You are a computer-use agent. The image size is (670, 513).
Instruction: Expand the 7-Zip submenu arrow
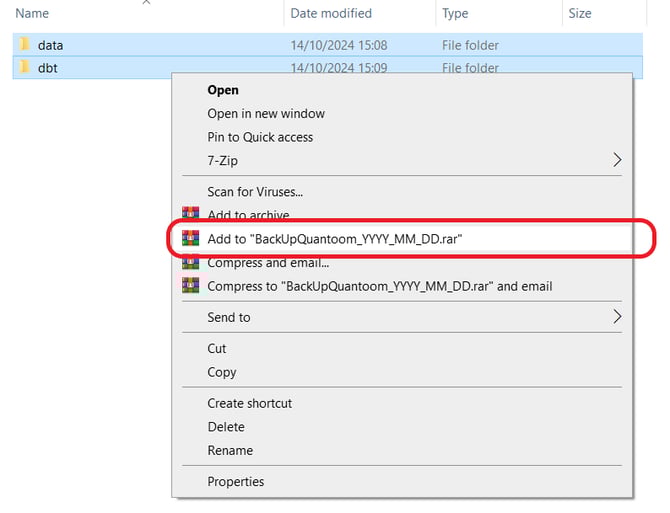pos(616,160)
